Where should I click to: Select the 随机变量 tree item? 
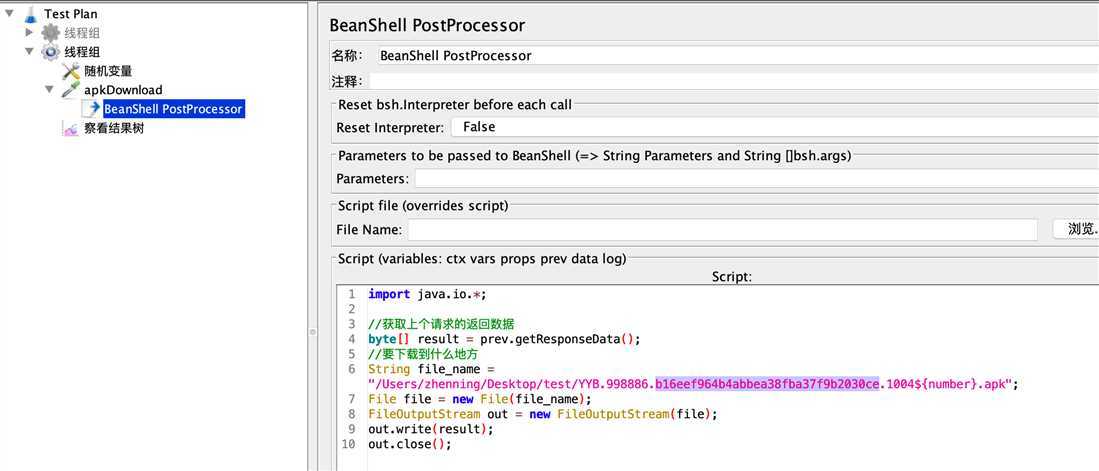click(x=108, y=70)
